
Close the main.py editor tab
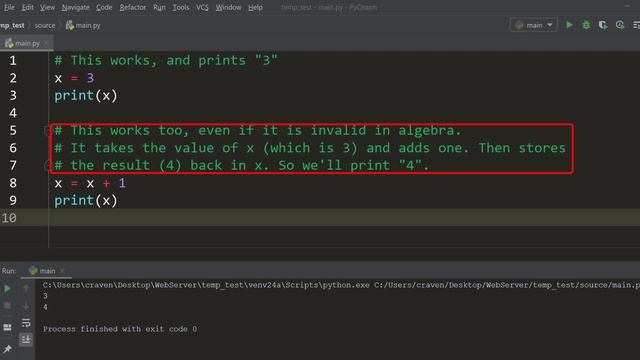tap(46, 43)
